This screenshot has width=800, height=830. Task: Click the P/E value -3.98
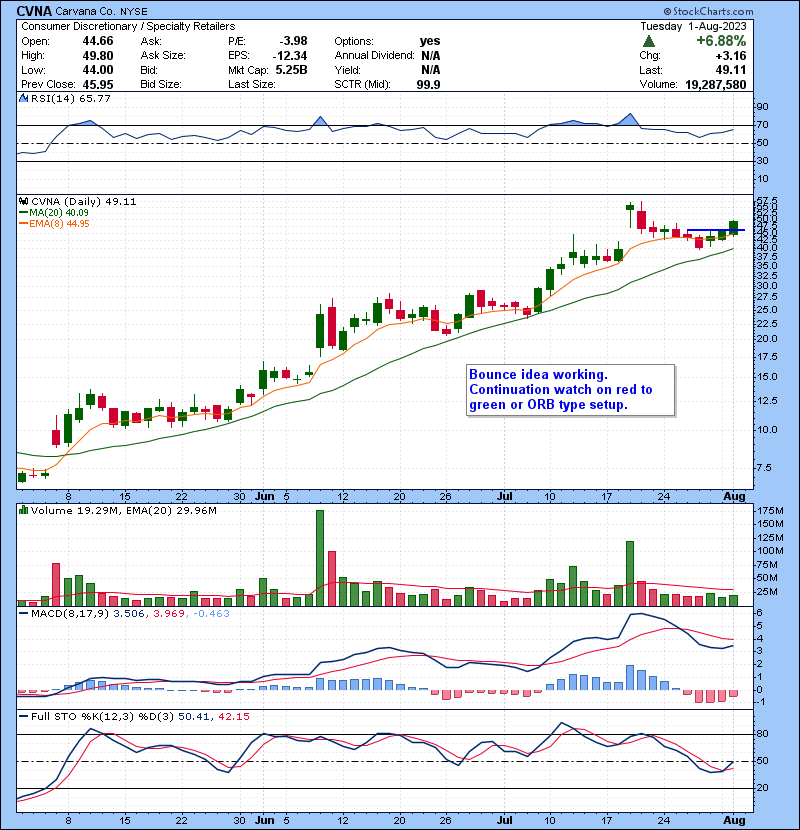[293, 41]
